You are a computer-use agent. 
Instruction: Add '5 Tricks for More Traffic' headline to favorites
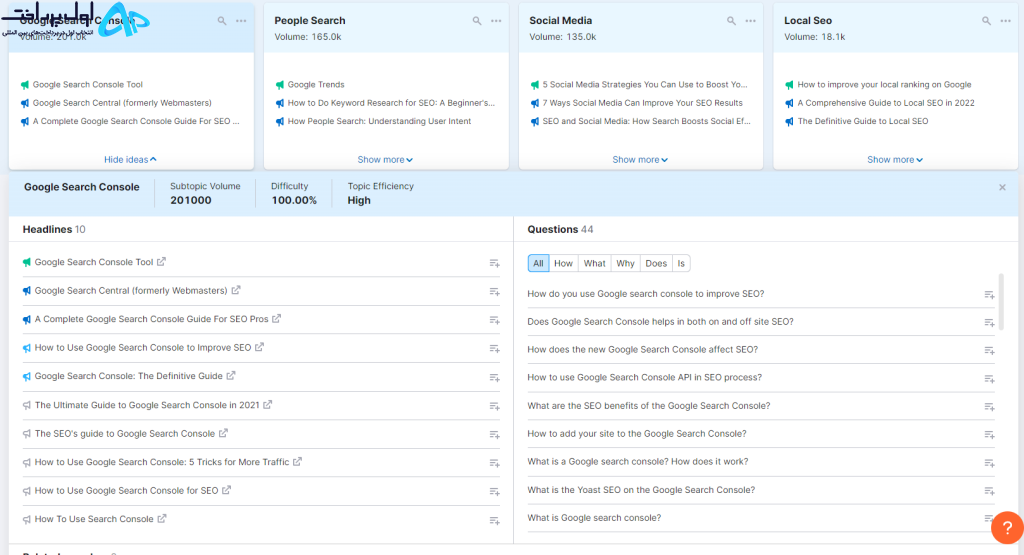pos(494,463)
